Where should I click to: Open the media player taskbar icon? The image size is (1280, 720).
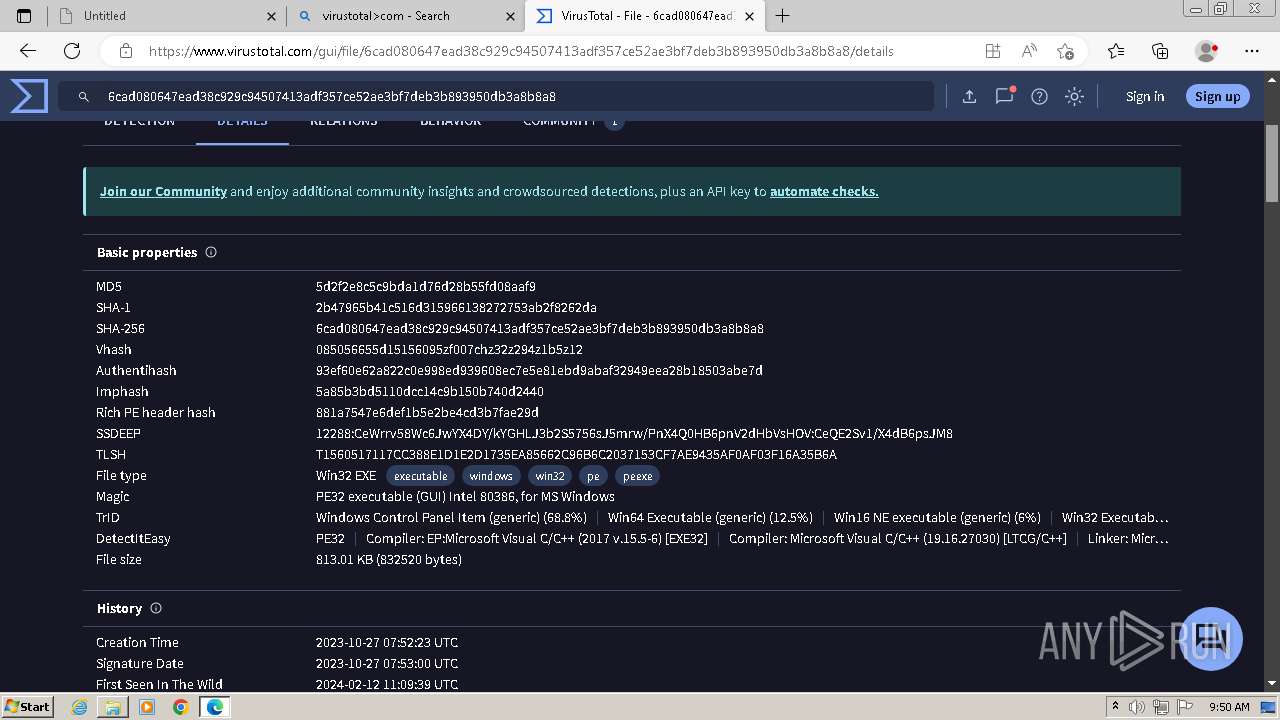147,707
